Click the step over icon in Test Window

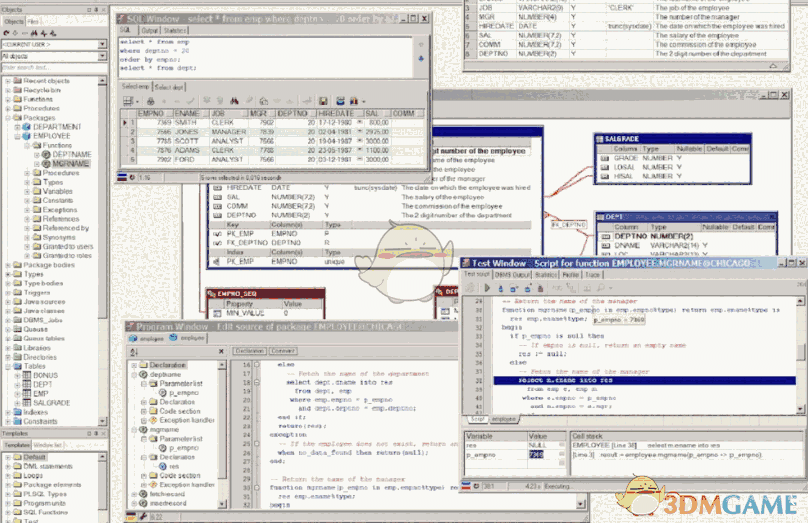(x=514, y=289)
